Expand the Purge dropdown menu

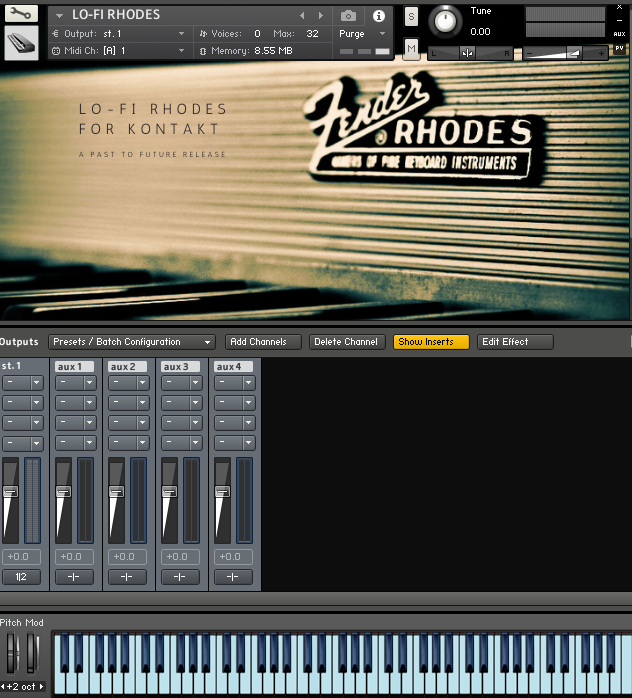click(x=360, y=34)
